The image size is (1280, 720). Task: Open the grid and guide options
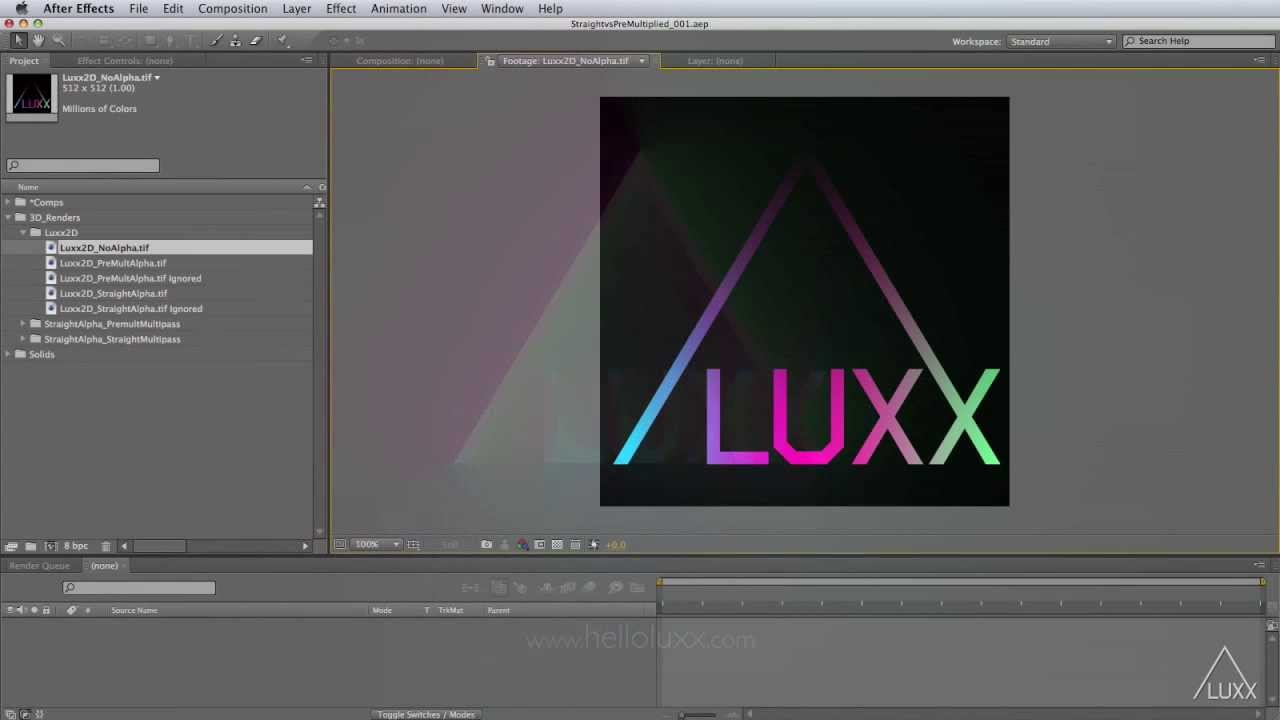coord(413,545)
